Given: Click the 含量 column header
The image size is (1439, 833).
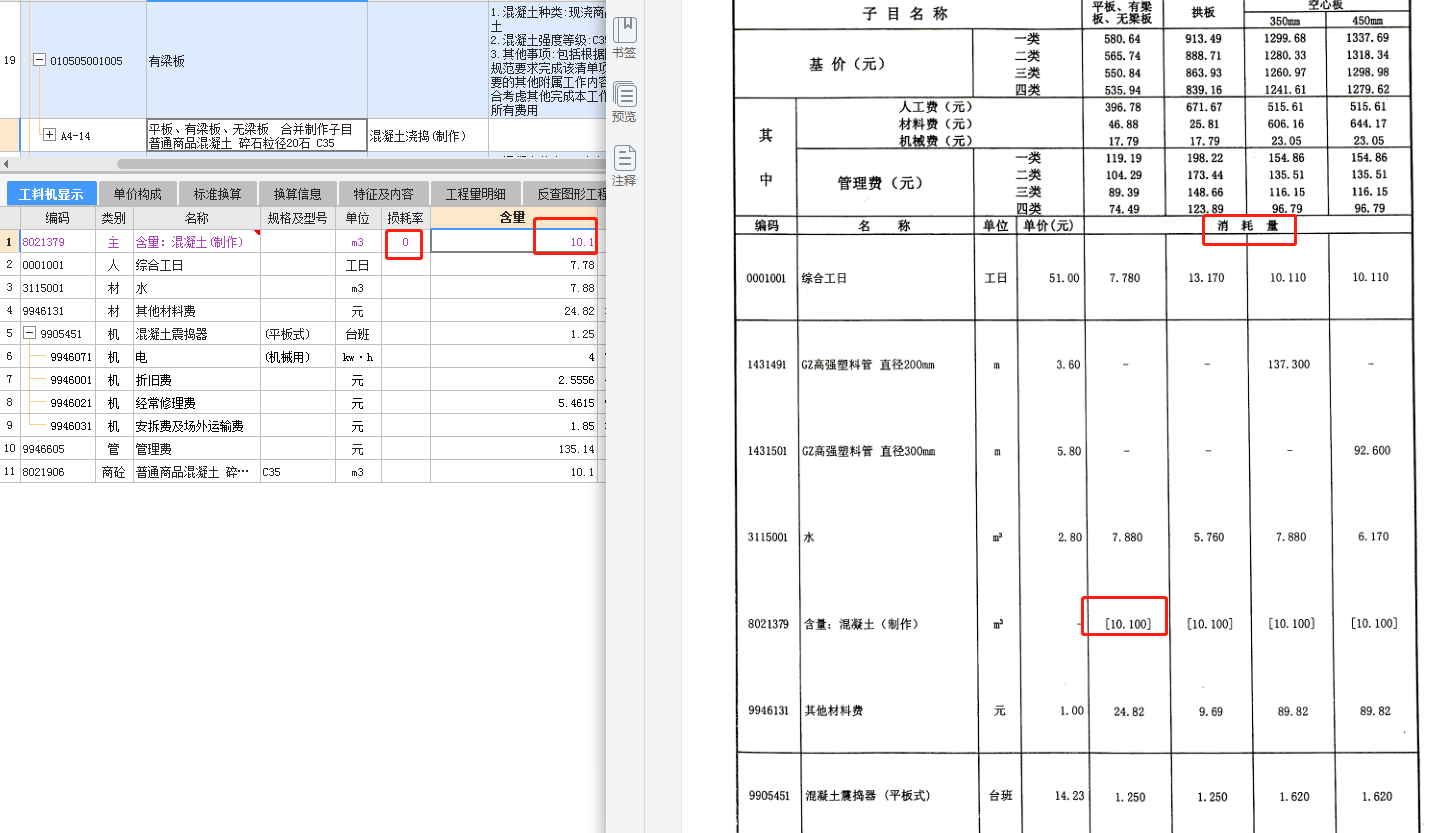Looking at the screenshot, I should pyautogui.click(x=513, y=217).
